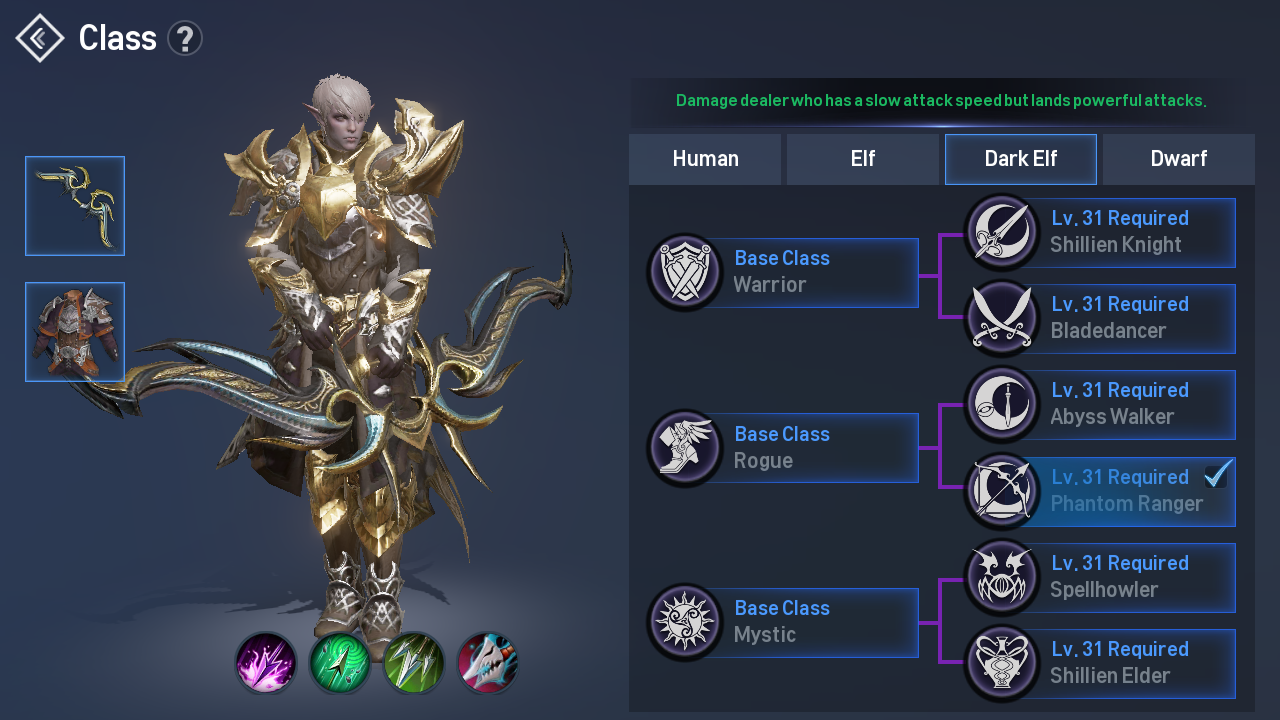Viewport: 1280px width, 720px height.
Task: Click the purple lightning skill icon
Action: coord(266,662)
